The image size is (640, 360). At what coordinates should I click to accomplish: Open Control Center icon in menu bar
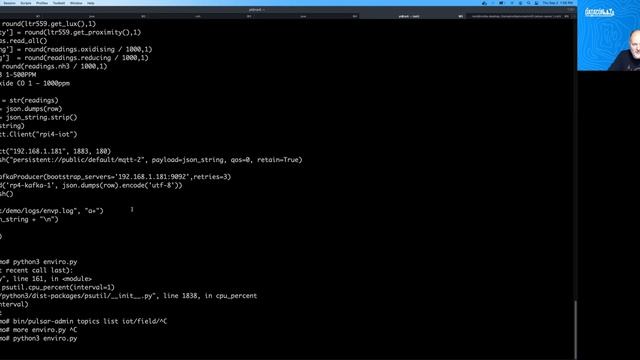(x=536, y=3)
